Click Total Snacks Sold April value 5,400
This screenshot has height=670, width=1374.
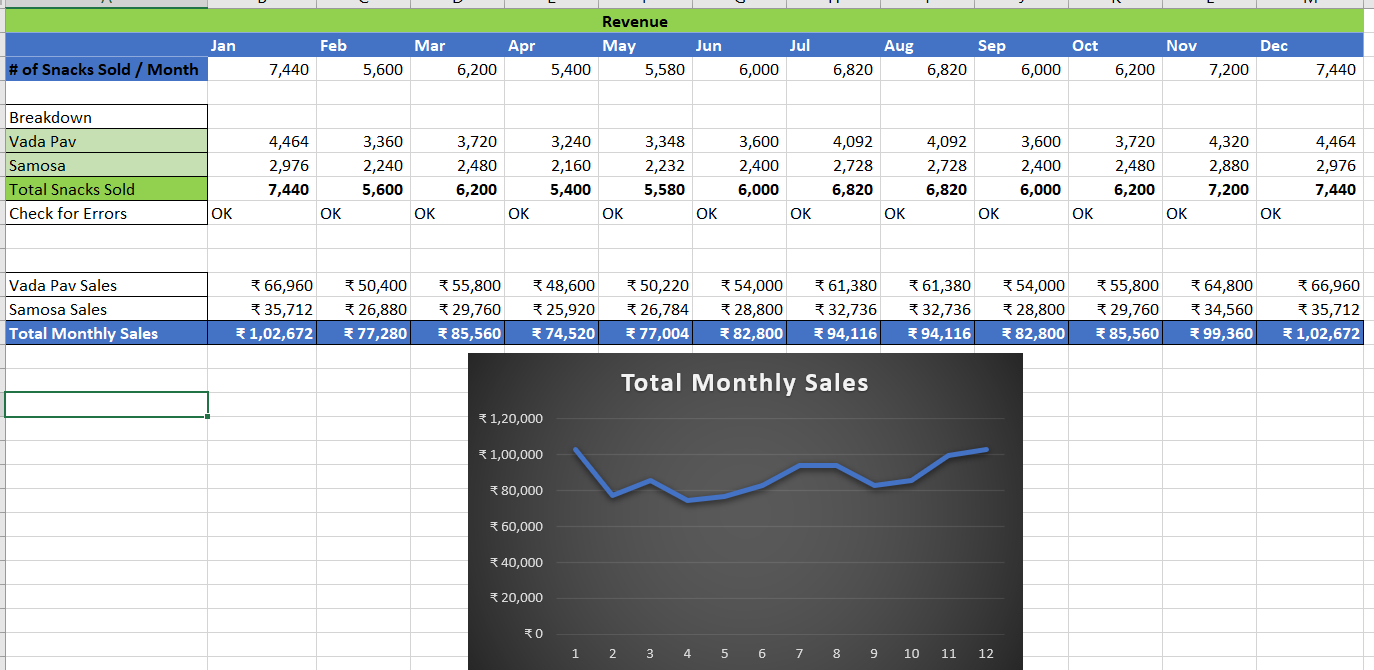coord(551,189)
